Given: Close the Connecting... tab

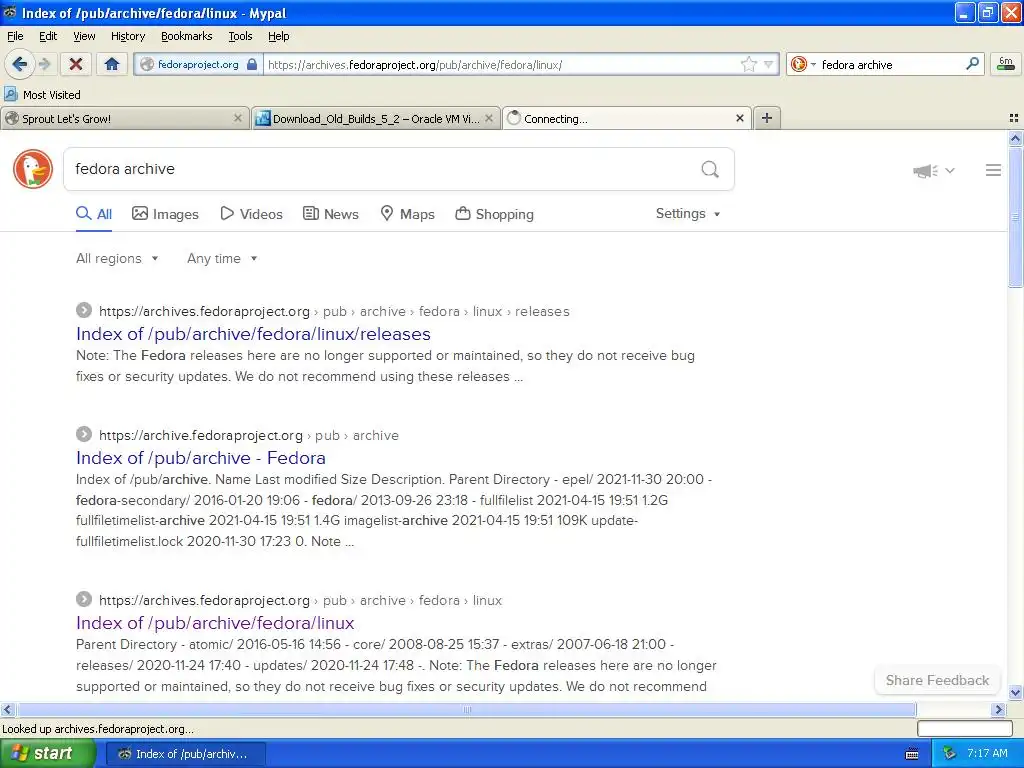Looking at the screenshot, I should click(740, 118).
